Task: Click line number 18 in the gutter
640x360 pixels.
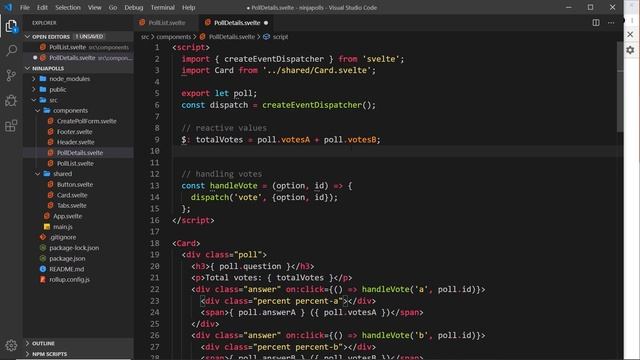Action: coord(155,243)
